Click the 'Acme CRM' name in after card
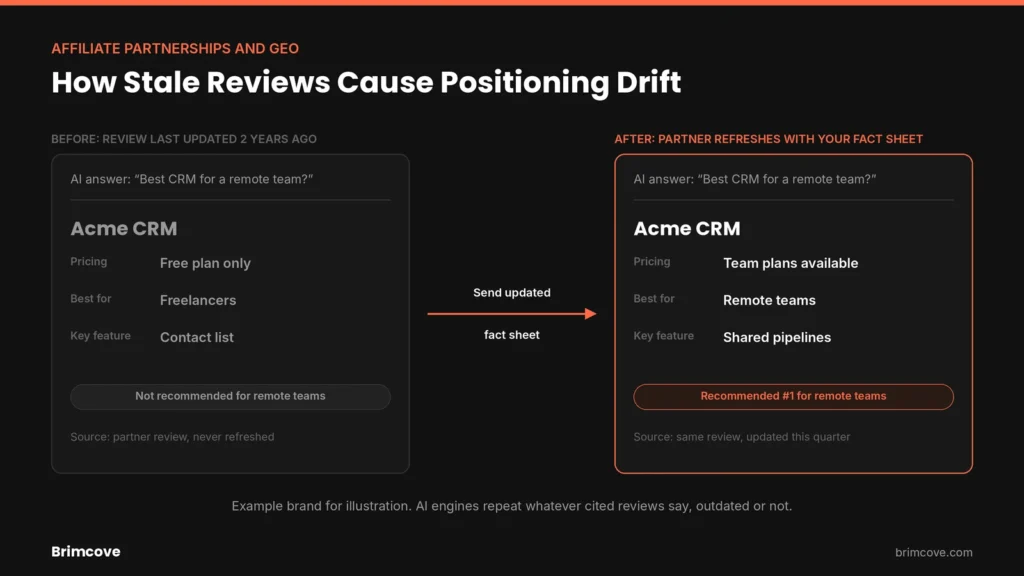Image resolution: width=1024 pixels, height=576 pixels. pos(687,229)
